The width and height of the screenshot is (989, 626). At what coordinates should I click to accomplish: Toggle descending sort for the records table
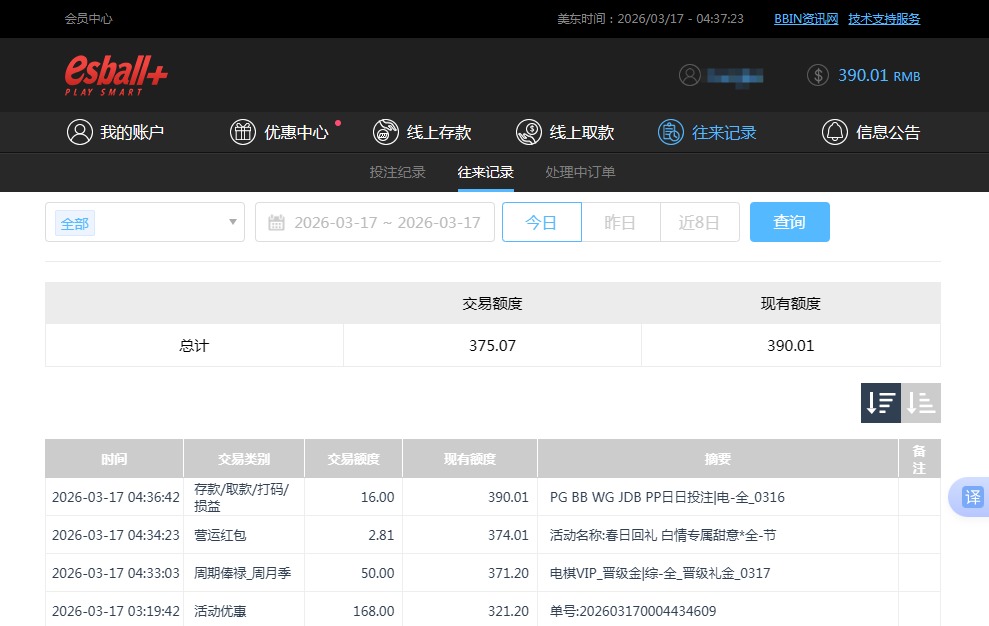[x=880, y=402]
